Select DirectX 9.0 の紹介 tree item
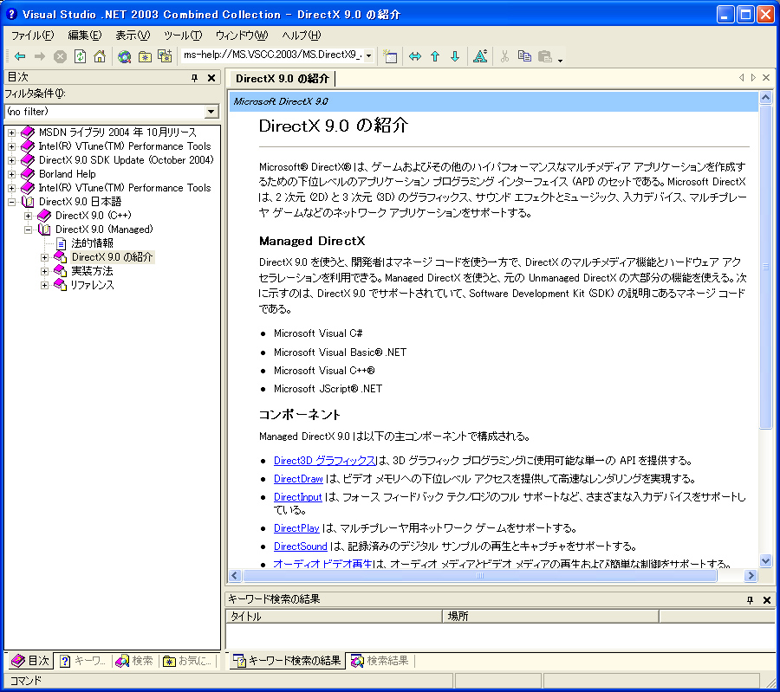This screenshot has height=692, width=780. pyautogui.click(x=112, y=257)
